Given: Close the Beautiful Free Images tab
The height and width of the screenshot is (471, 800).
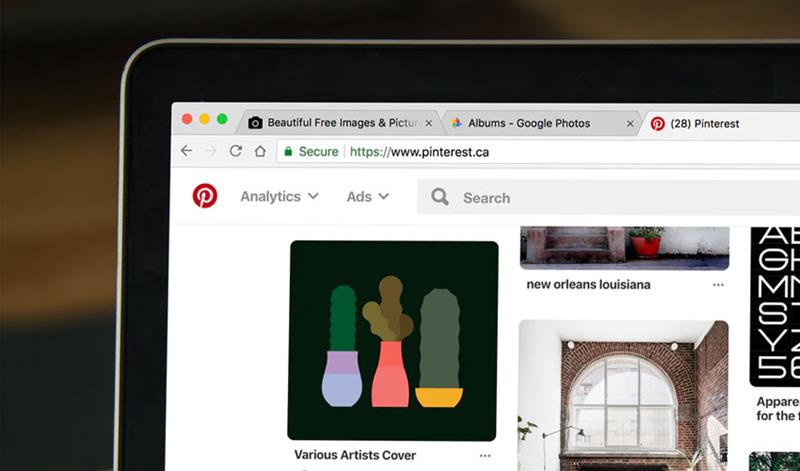Looking at the screenshot, I should (429, 123).
